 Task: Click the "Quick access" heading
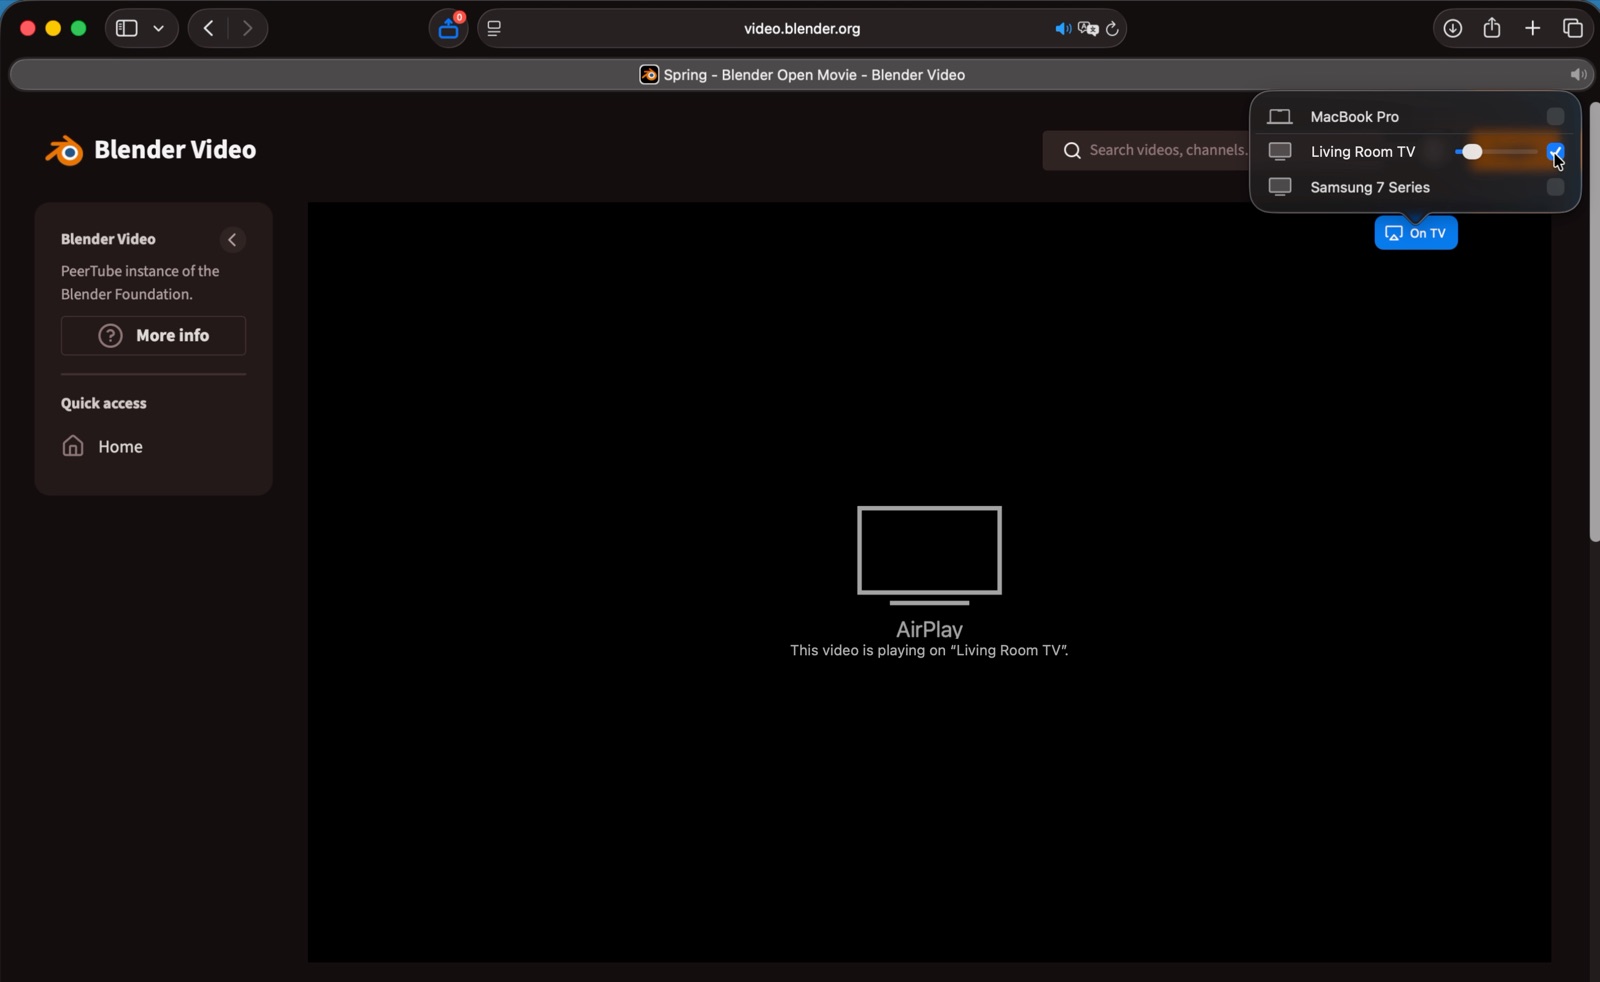point(104,404)
